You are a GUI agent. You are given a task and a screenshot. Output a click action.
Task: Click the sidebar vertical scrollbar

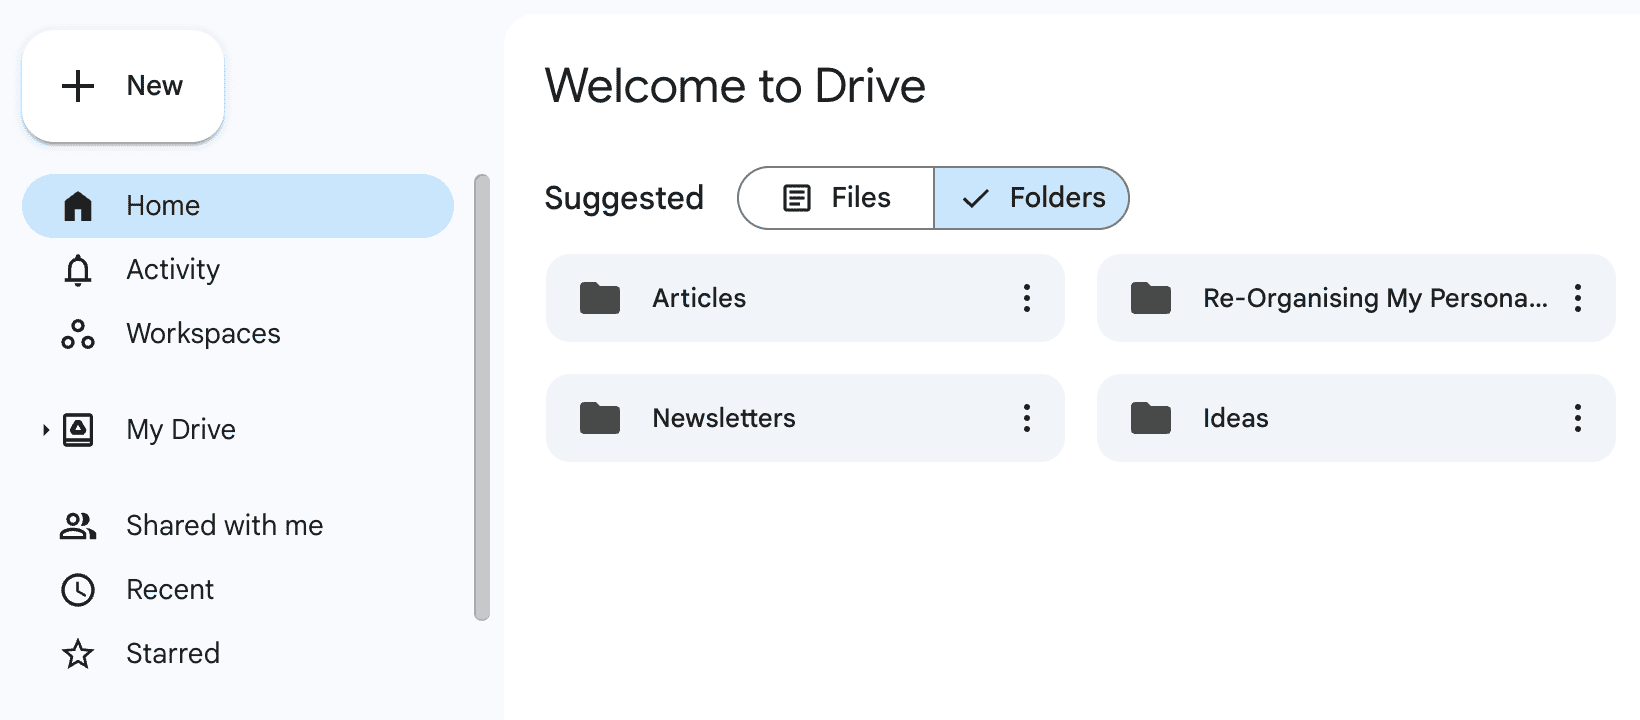point(482,398)
